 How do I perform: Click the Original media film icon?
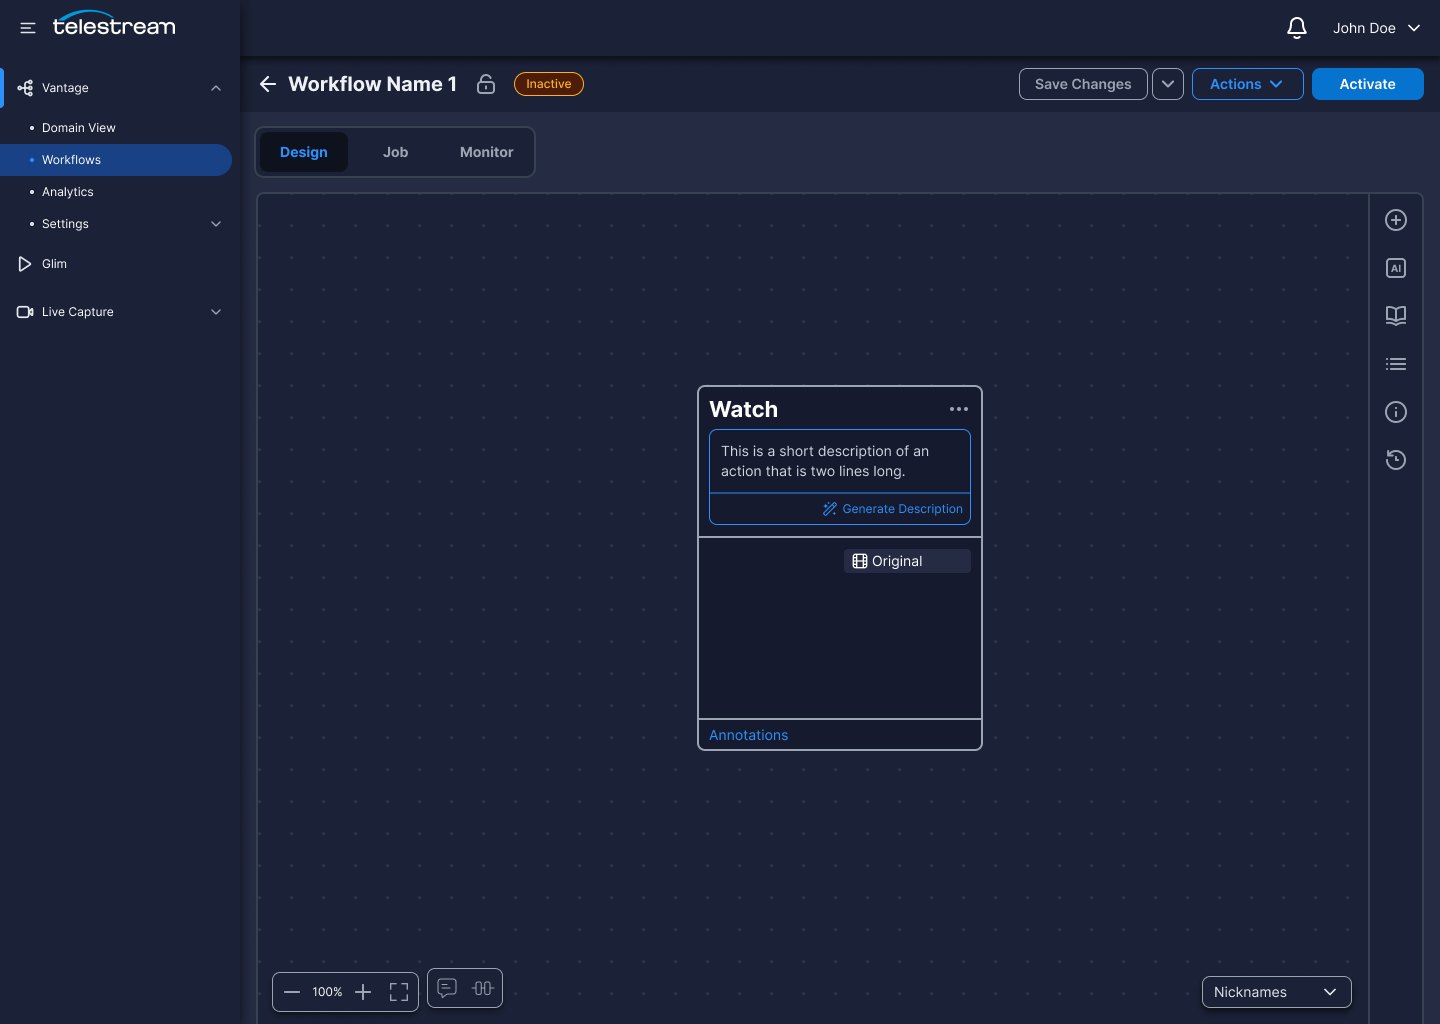tap(860, 561)
